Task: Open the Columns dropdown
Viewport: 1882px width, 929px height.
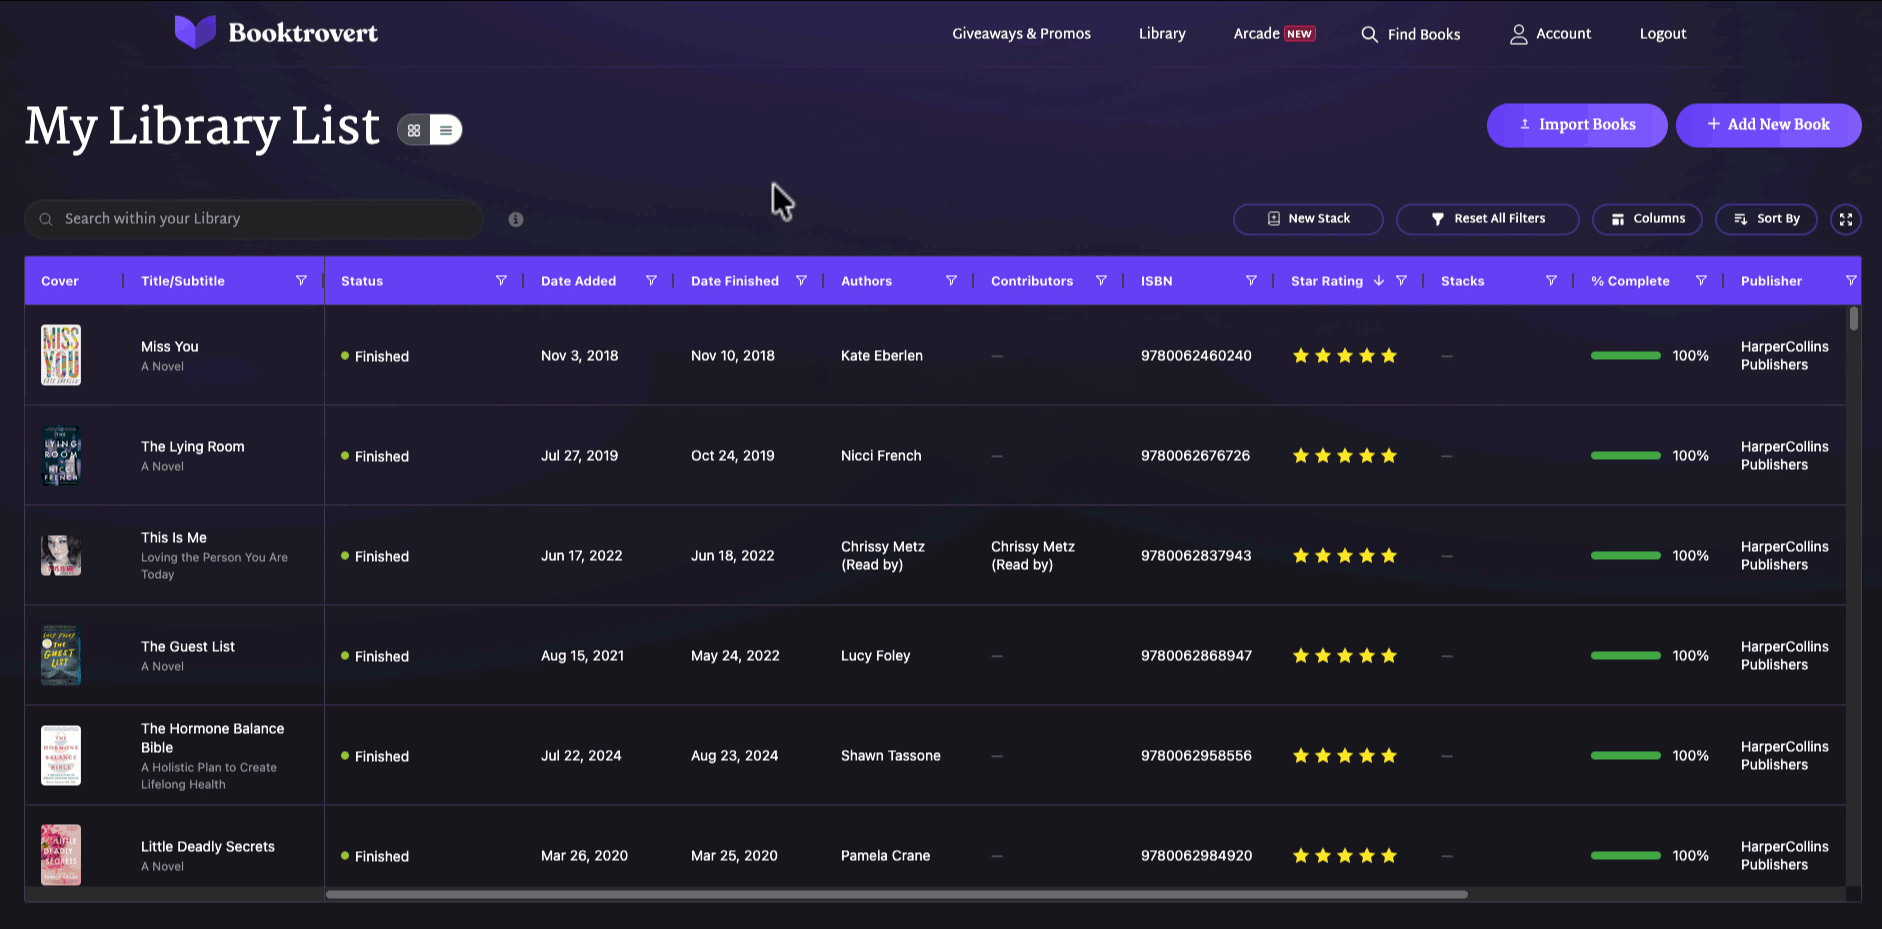Action: [x=1647, y=219]
